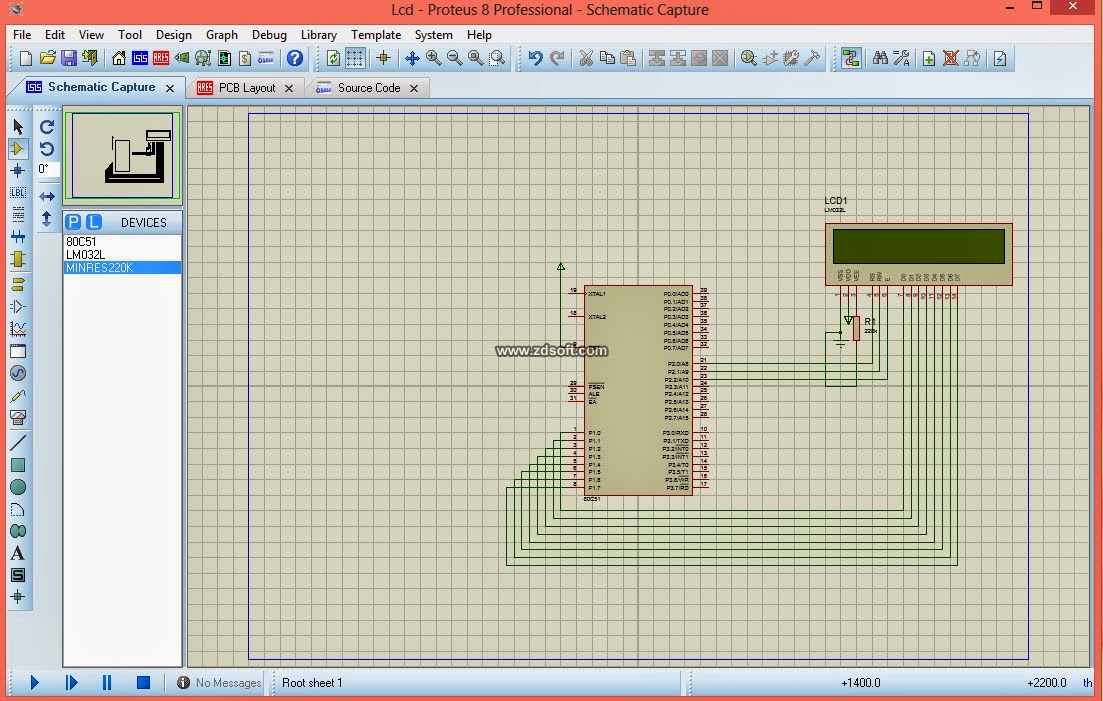Select the Wire Label mode tool

coord(17,193)
